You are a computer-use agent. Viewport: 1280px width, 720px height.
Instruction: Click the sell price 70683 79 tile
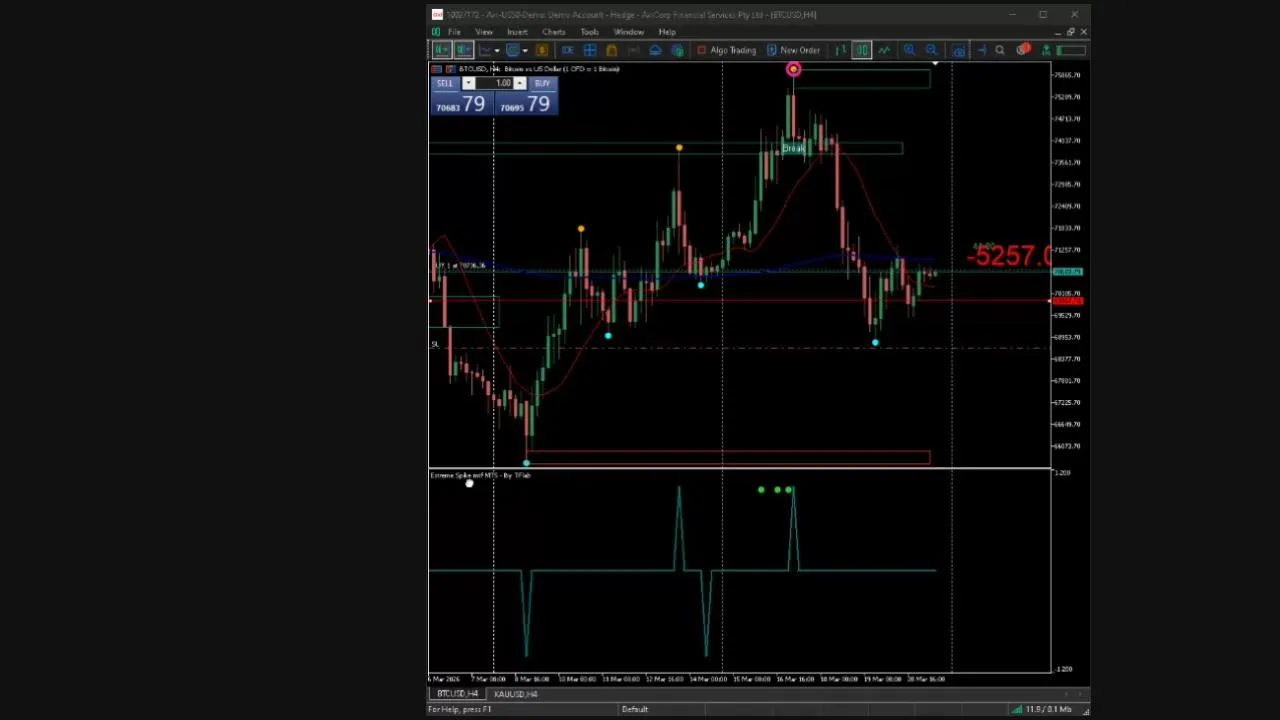tap(461, 103)
